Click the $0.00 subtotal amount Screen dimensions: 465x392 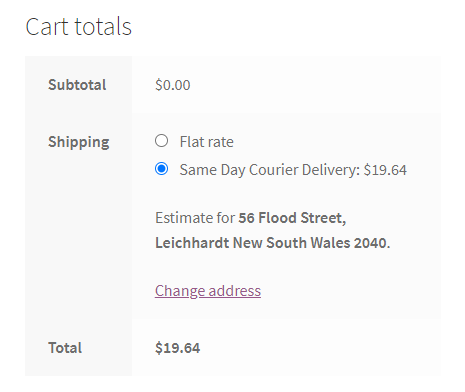point(173,85)
